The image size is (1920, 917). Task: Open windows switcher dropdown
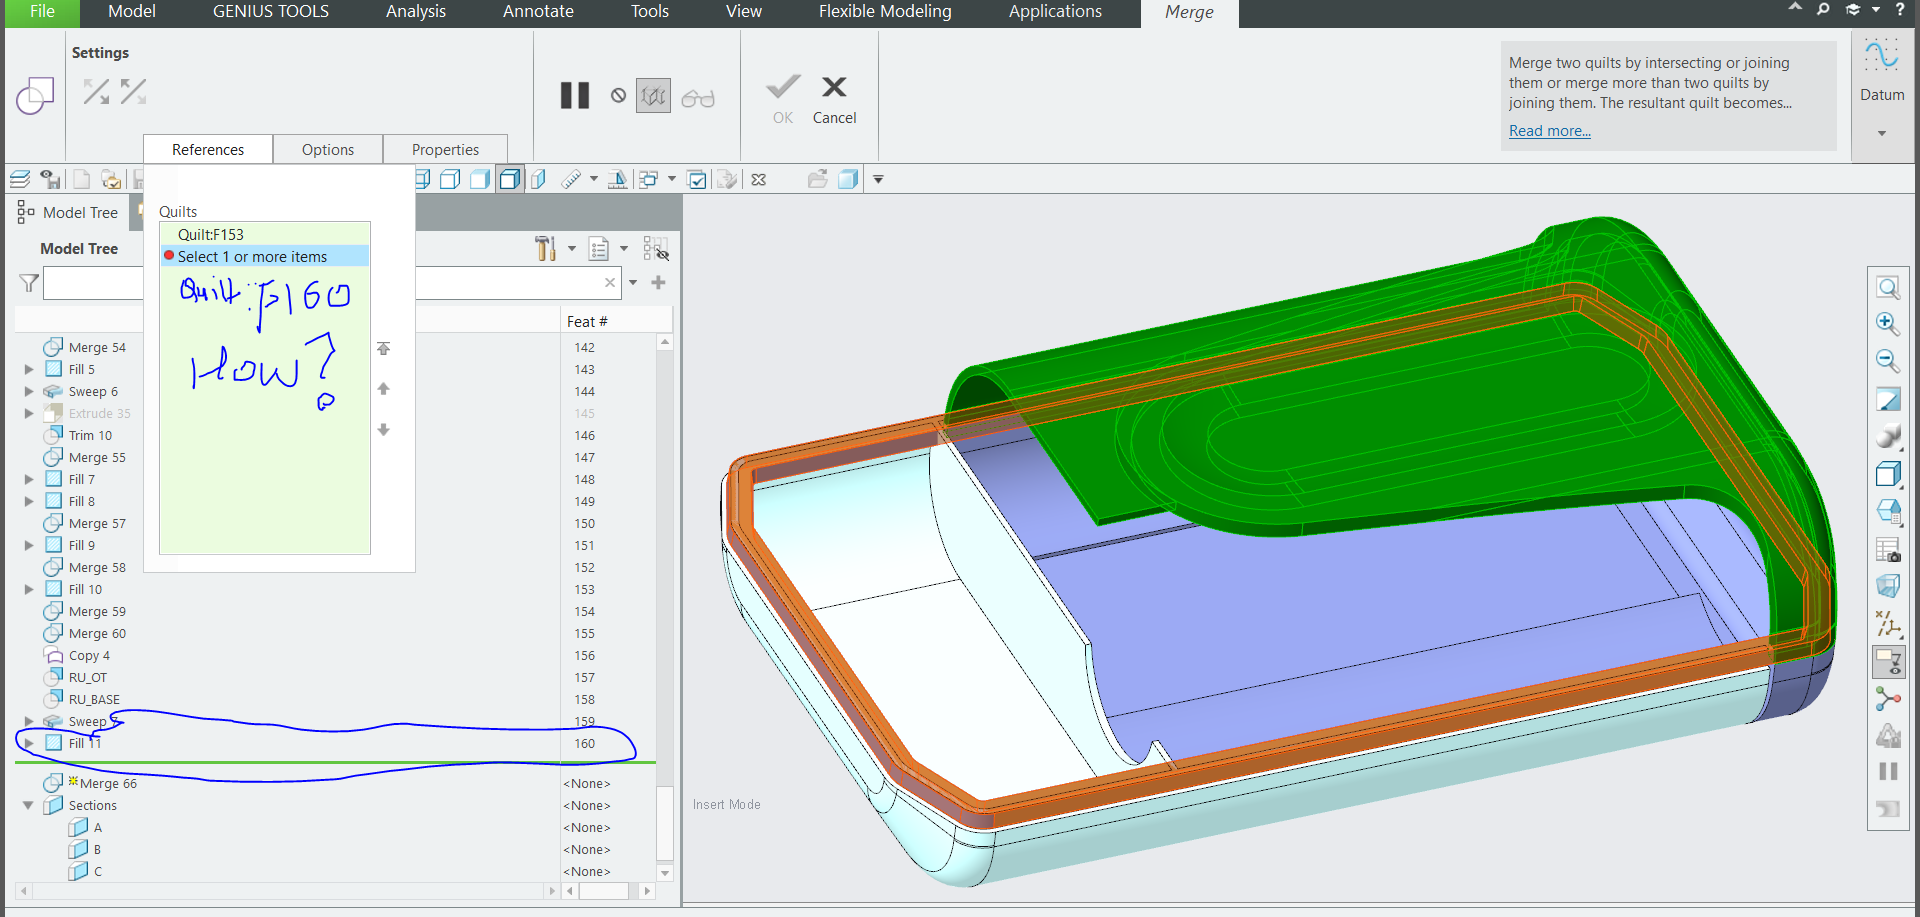tap(672, 179)
